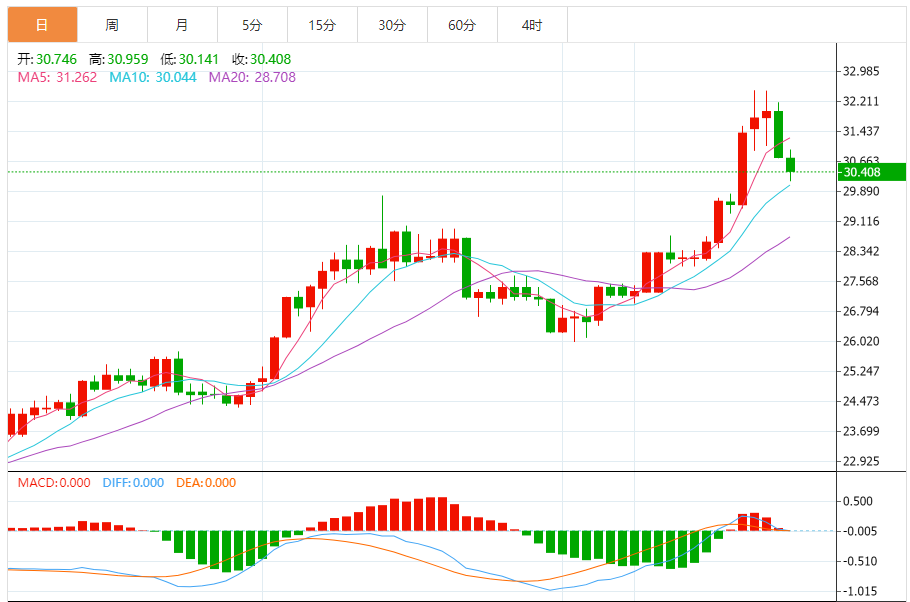The height and width of the screenshot is (602, 910).
Task: Click the 26.794 price axis label
Action: (861, 311)
